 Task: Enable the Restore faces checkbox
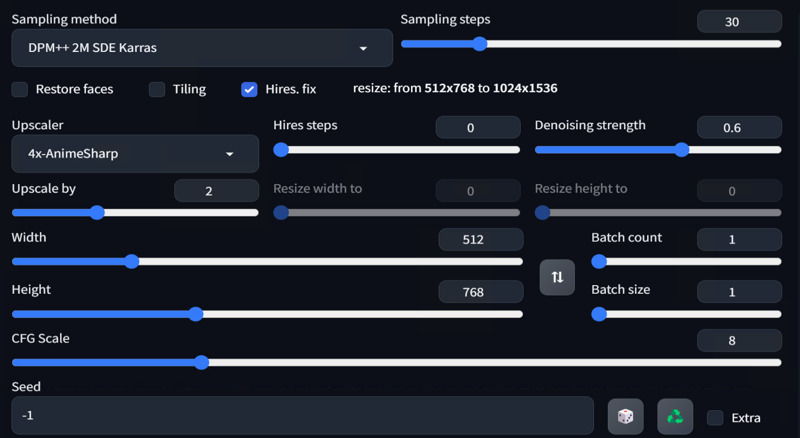click(x=20, y=89)
